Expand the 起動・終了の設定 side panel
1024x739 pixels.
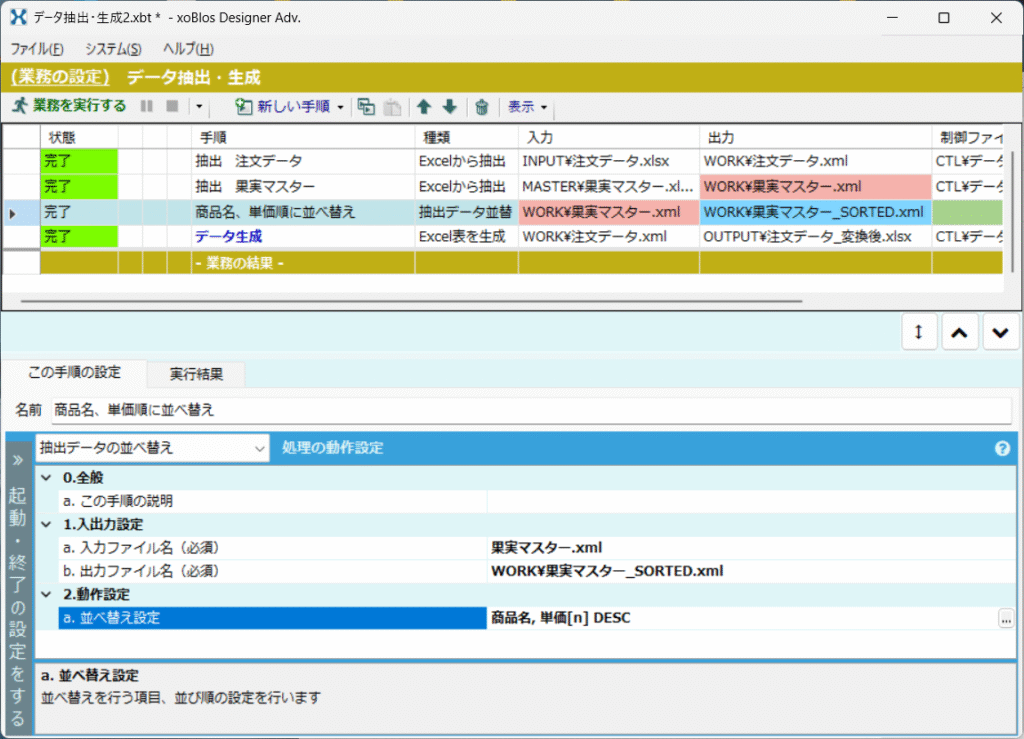[x=17, y=459]
